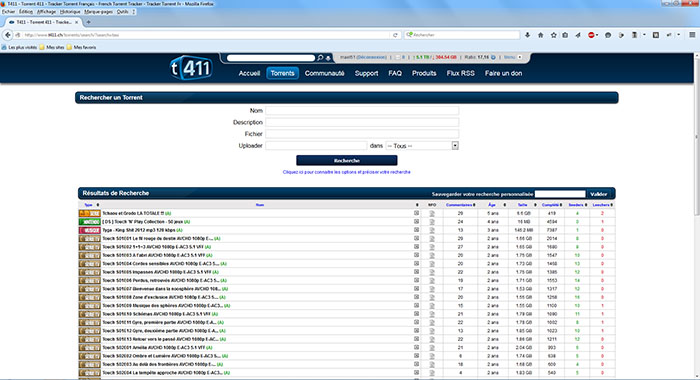This screenshot has height=380, width=700.
Task: Click the Firefox URL address bar
Action: tap(205, 35)
